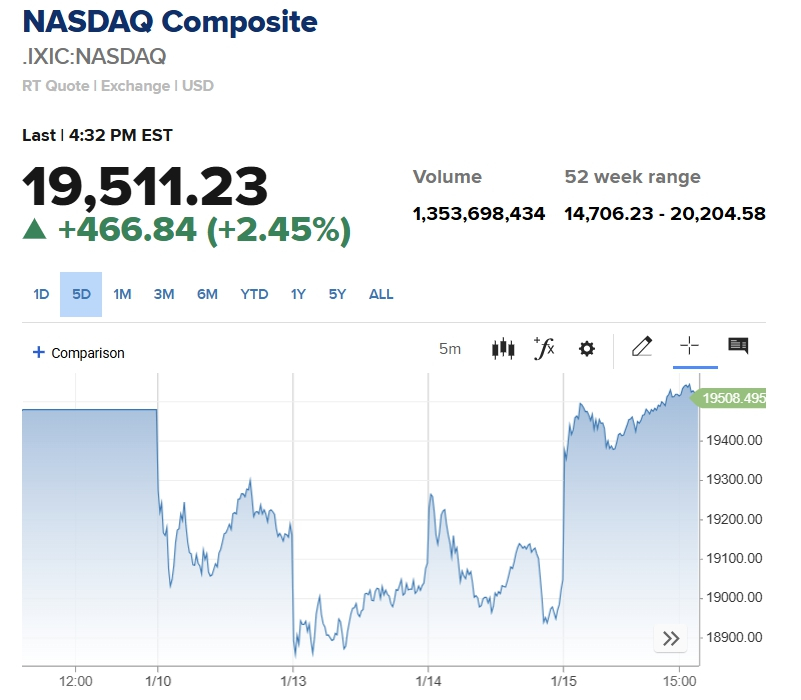Choose the 6M time range

207,294
